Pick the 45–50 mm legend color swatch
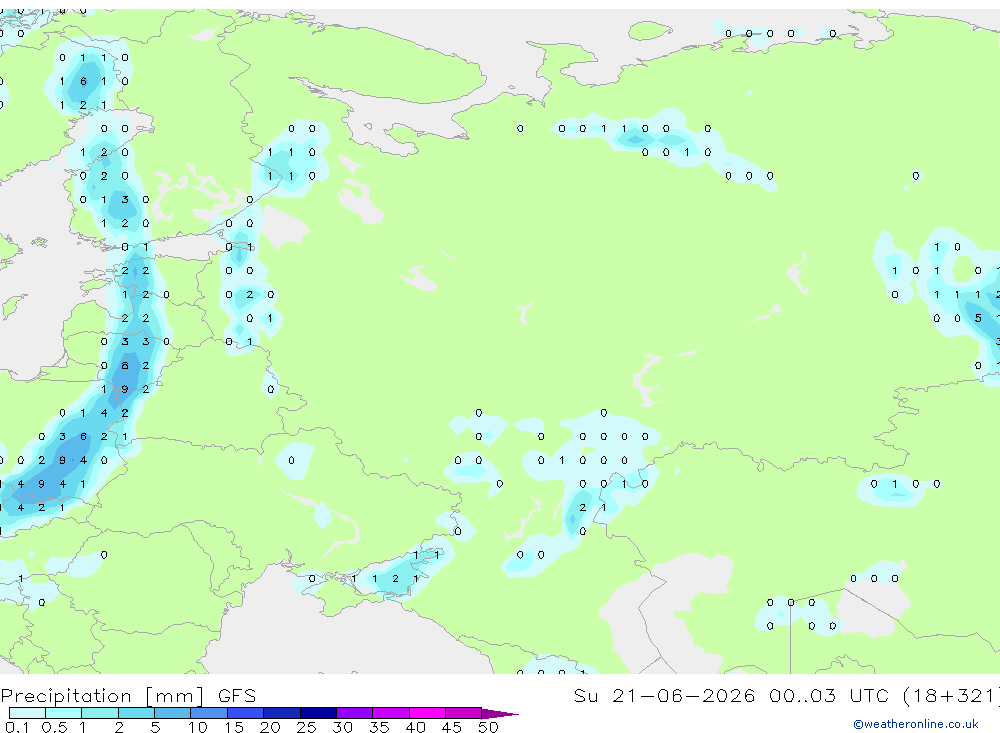This screenshot has height=733, width=1000. click(x=463, y=713)
